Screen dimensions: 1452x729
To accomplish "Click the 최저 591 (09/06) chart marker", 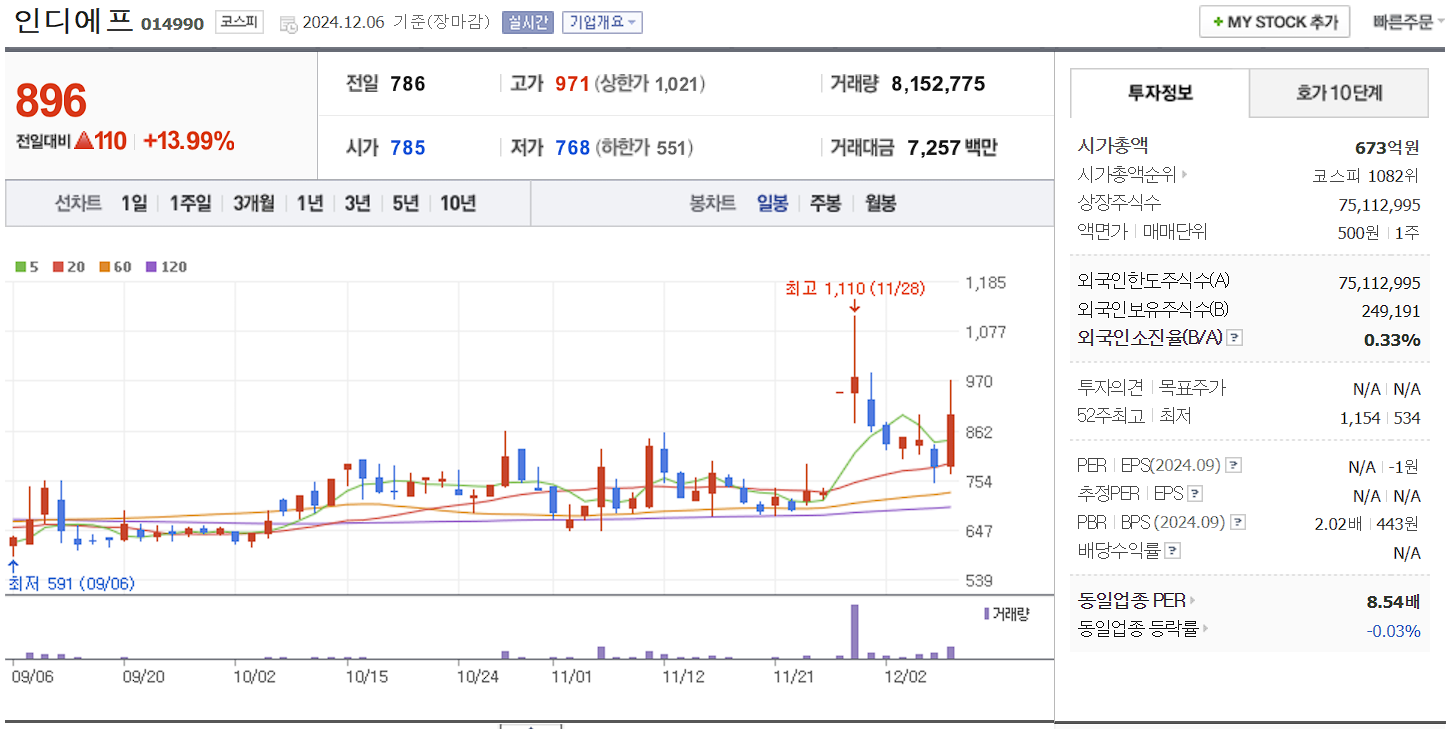I will click(70, 583).
